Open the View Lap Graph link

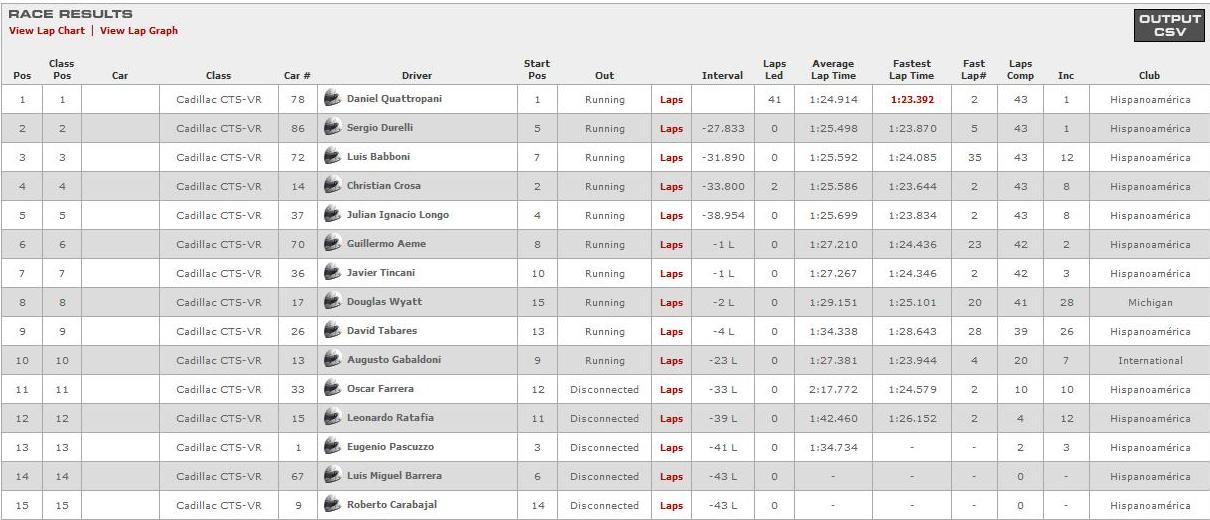139,31
